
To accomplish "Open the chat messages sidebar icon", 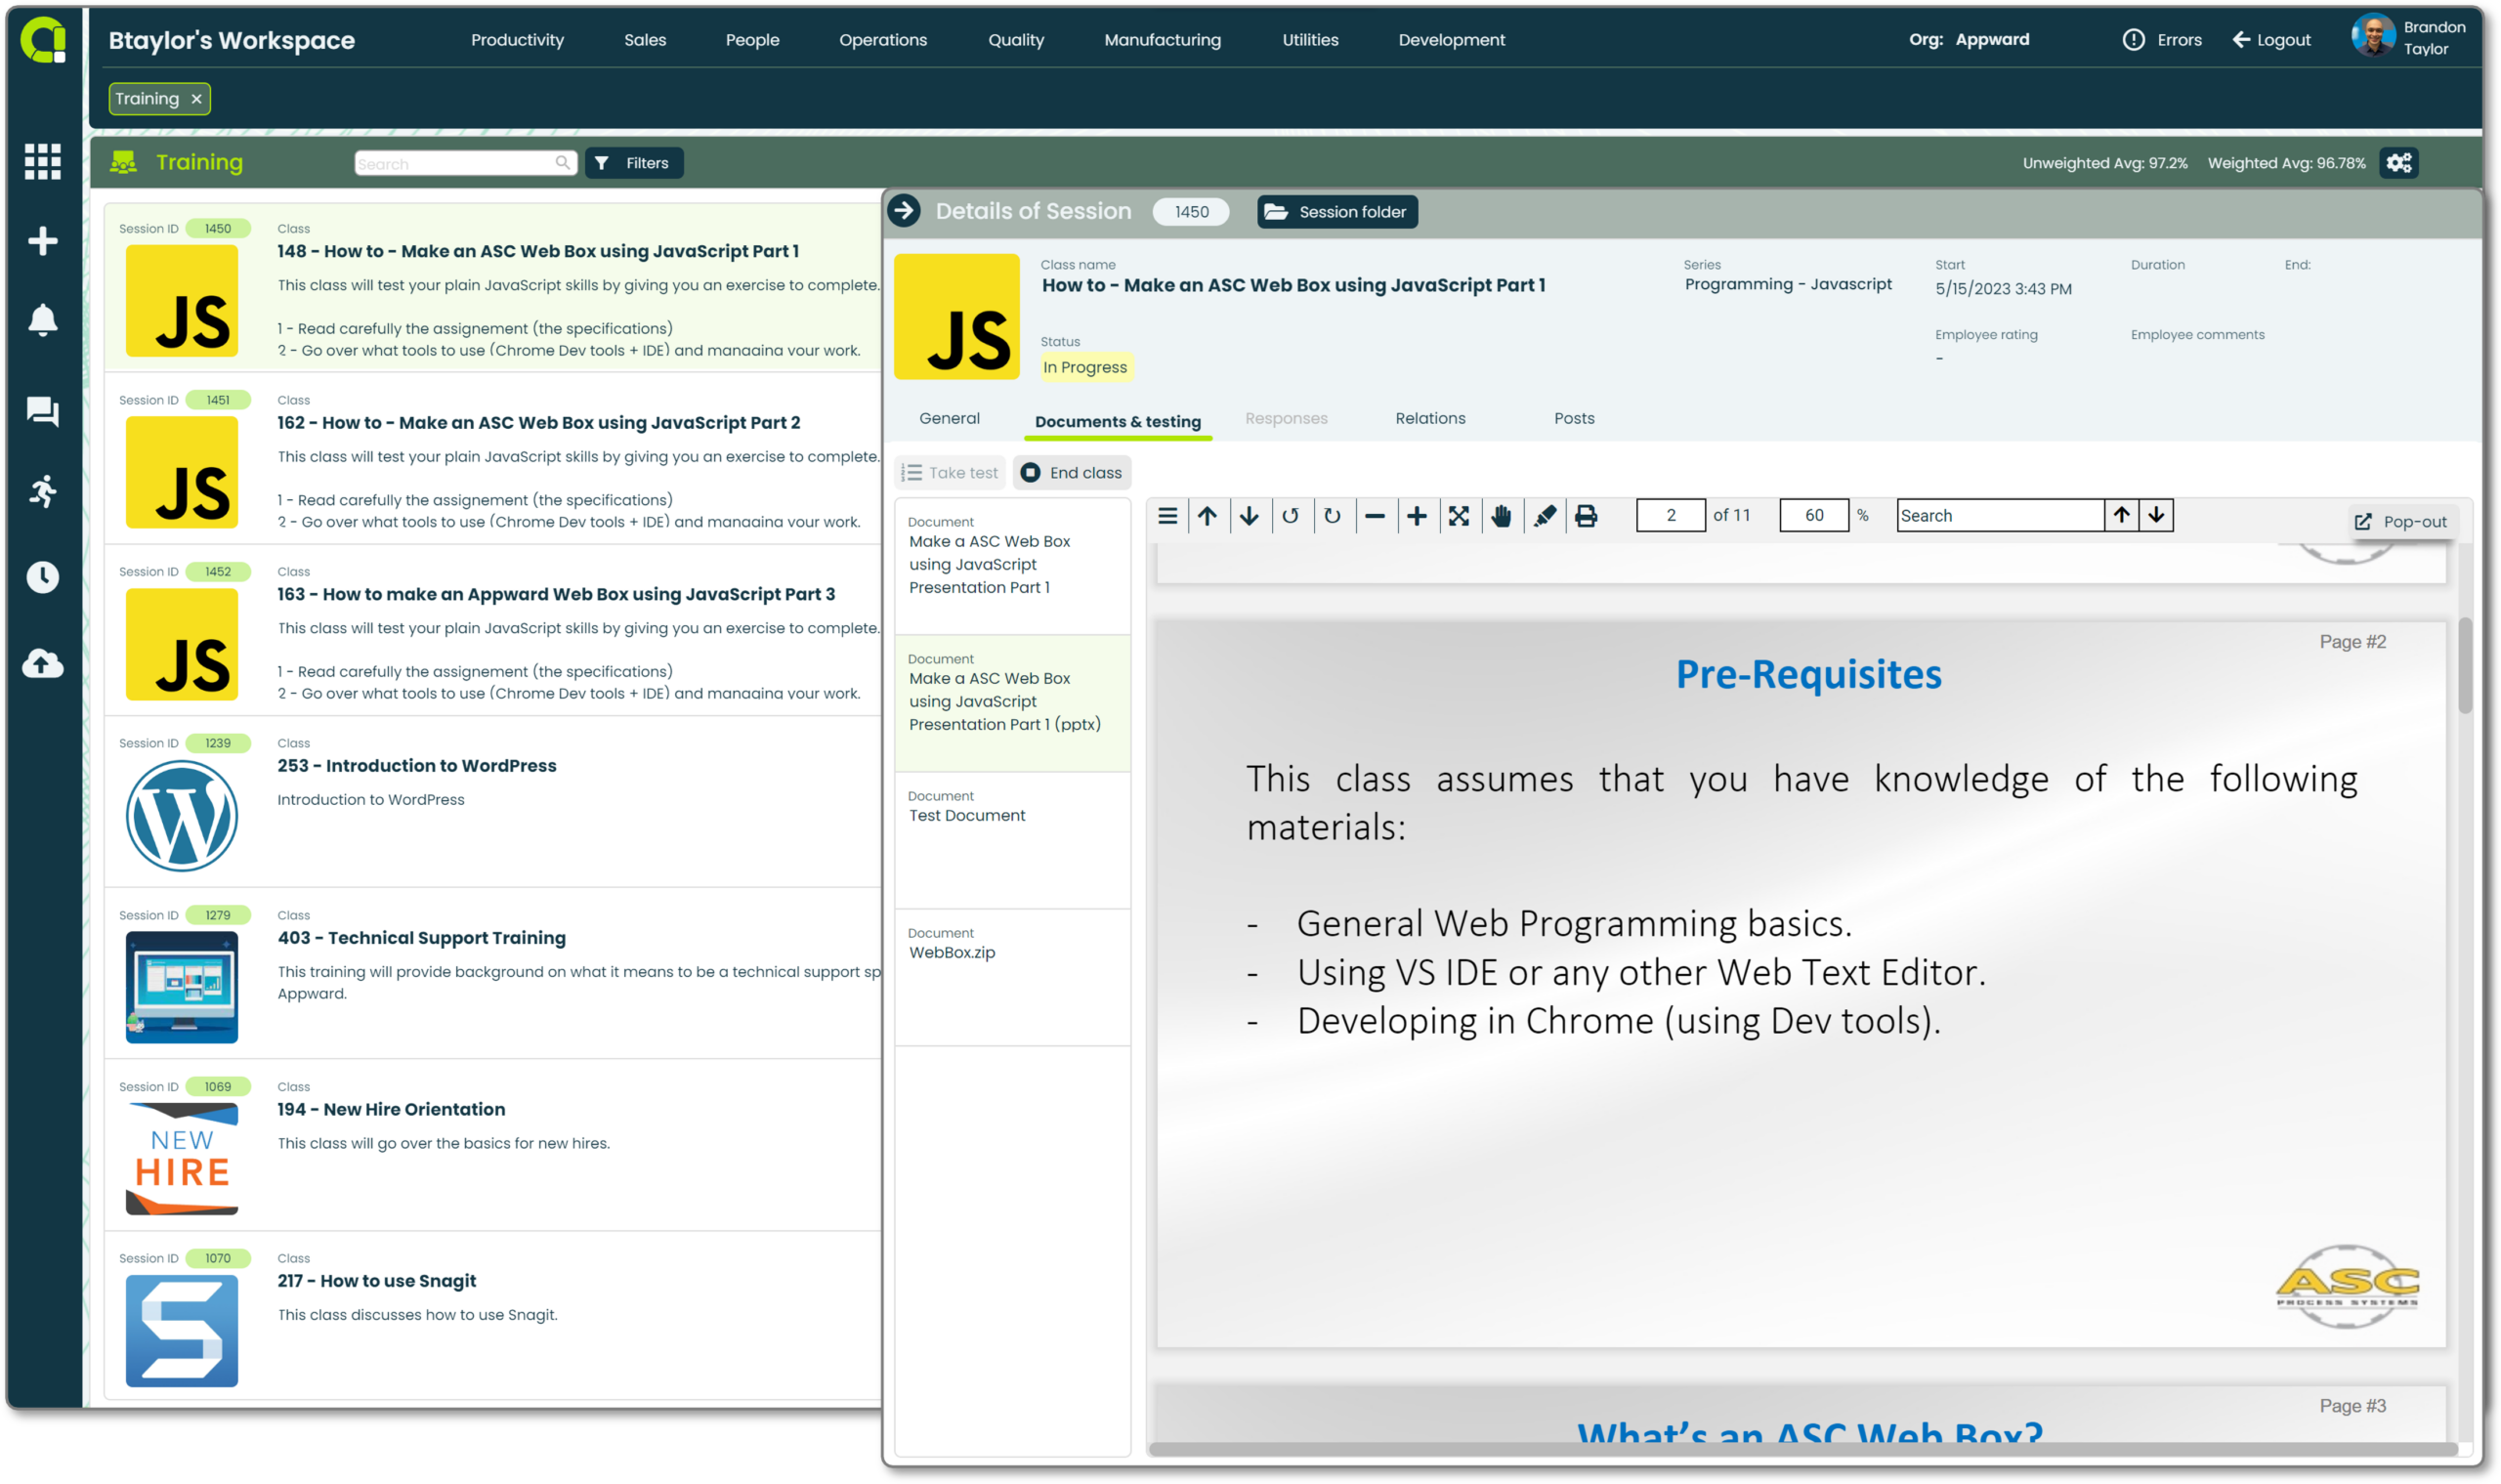I will coord(43,411).
